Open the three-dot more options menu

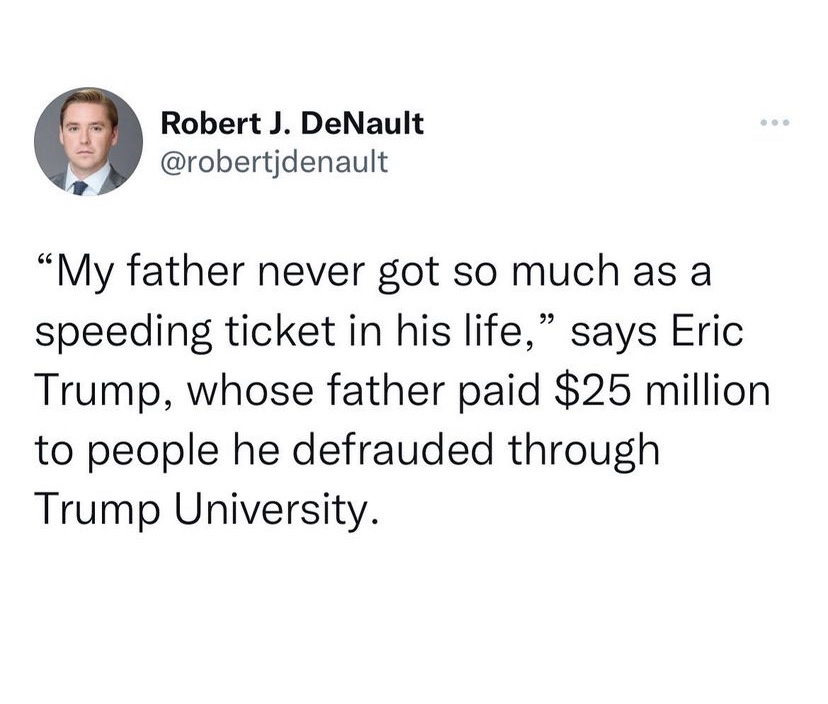[774, 124]
